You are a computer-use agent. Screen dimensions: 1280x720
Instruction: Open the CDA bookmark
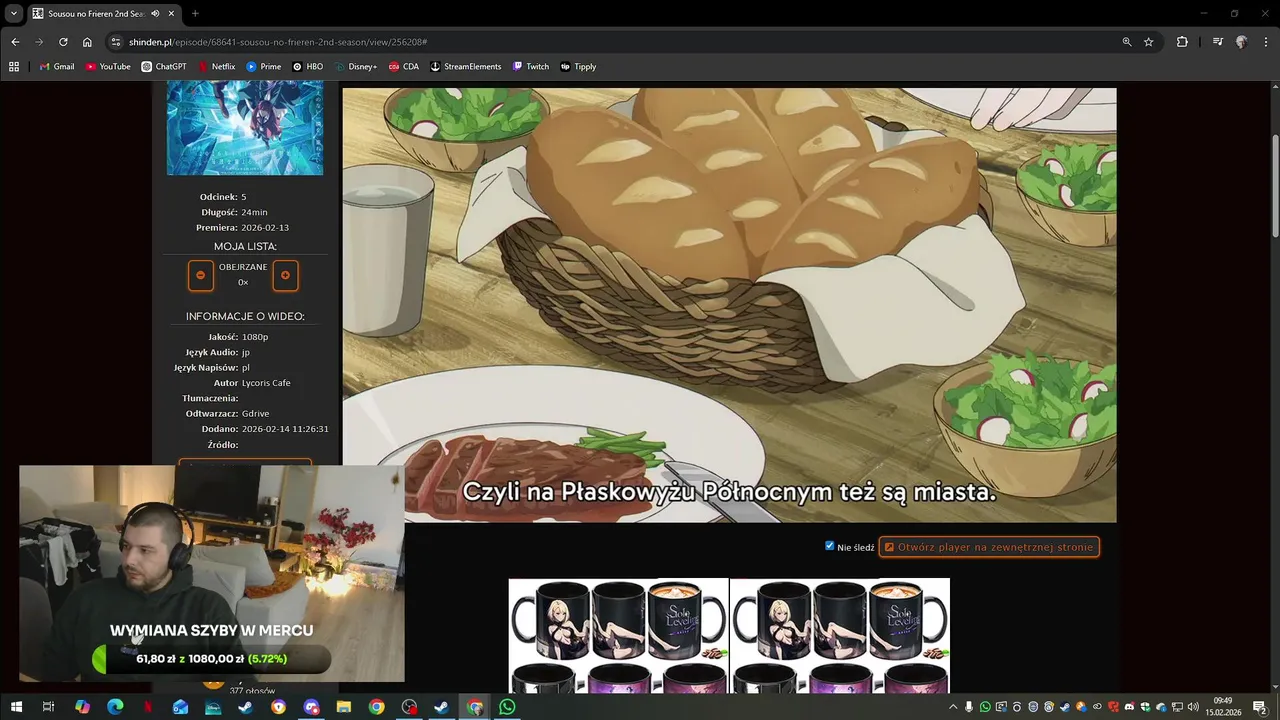pyautogui.click(x=404, y=67)
